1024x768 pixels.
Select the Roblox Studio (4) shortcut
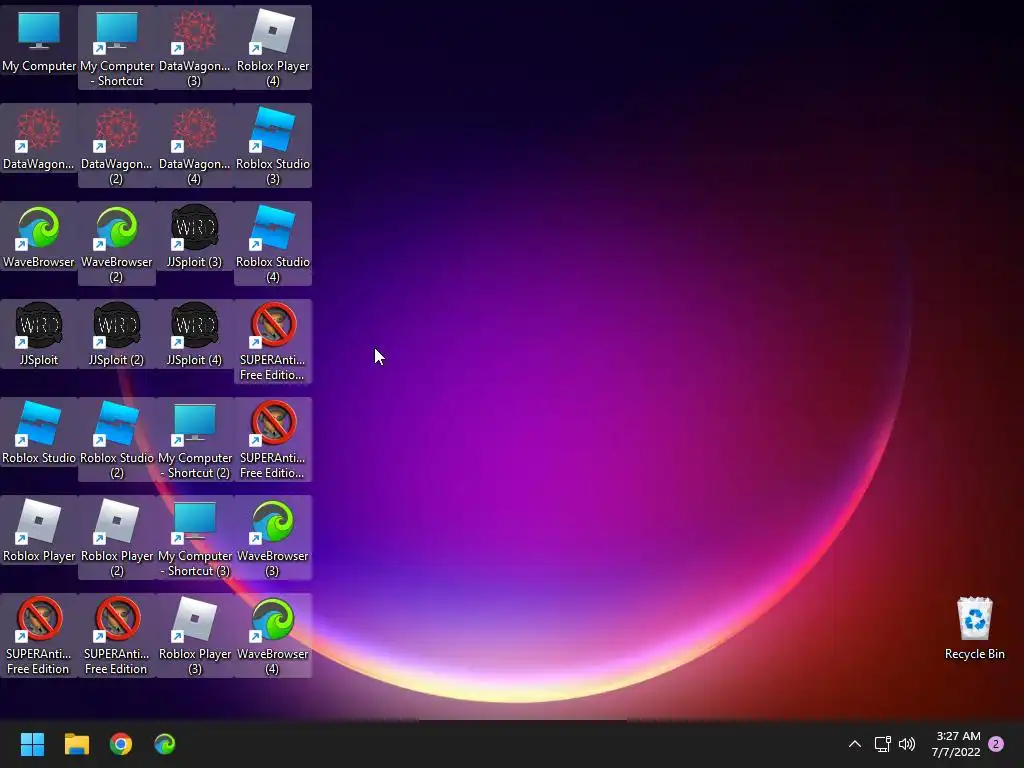[273, 243]
